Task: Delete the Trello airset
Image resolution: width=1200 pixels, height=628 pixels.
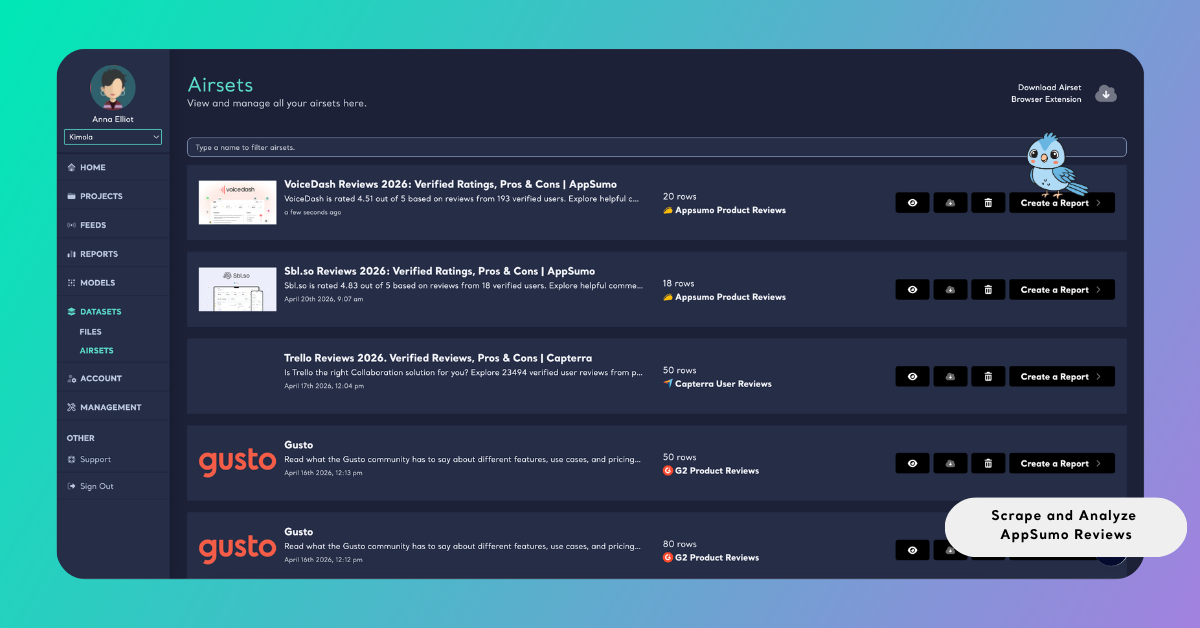Action: coord(988,377)
